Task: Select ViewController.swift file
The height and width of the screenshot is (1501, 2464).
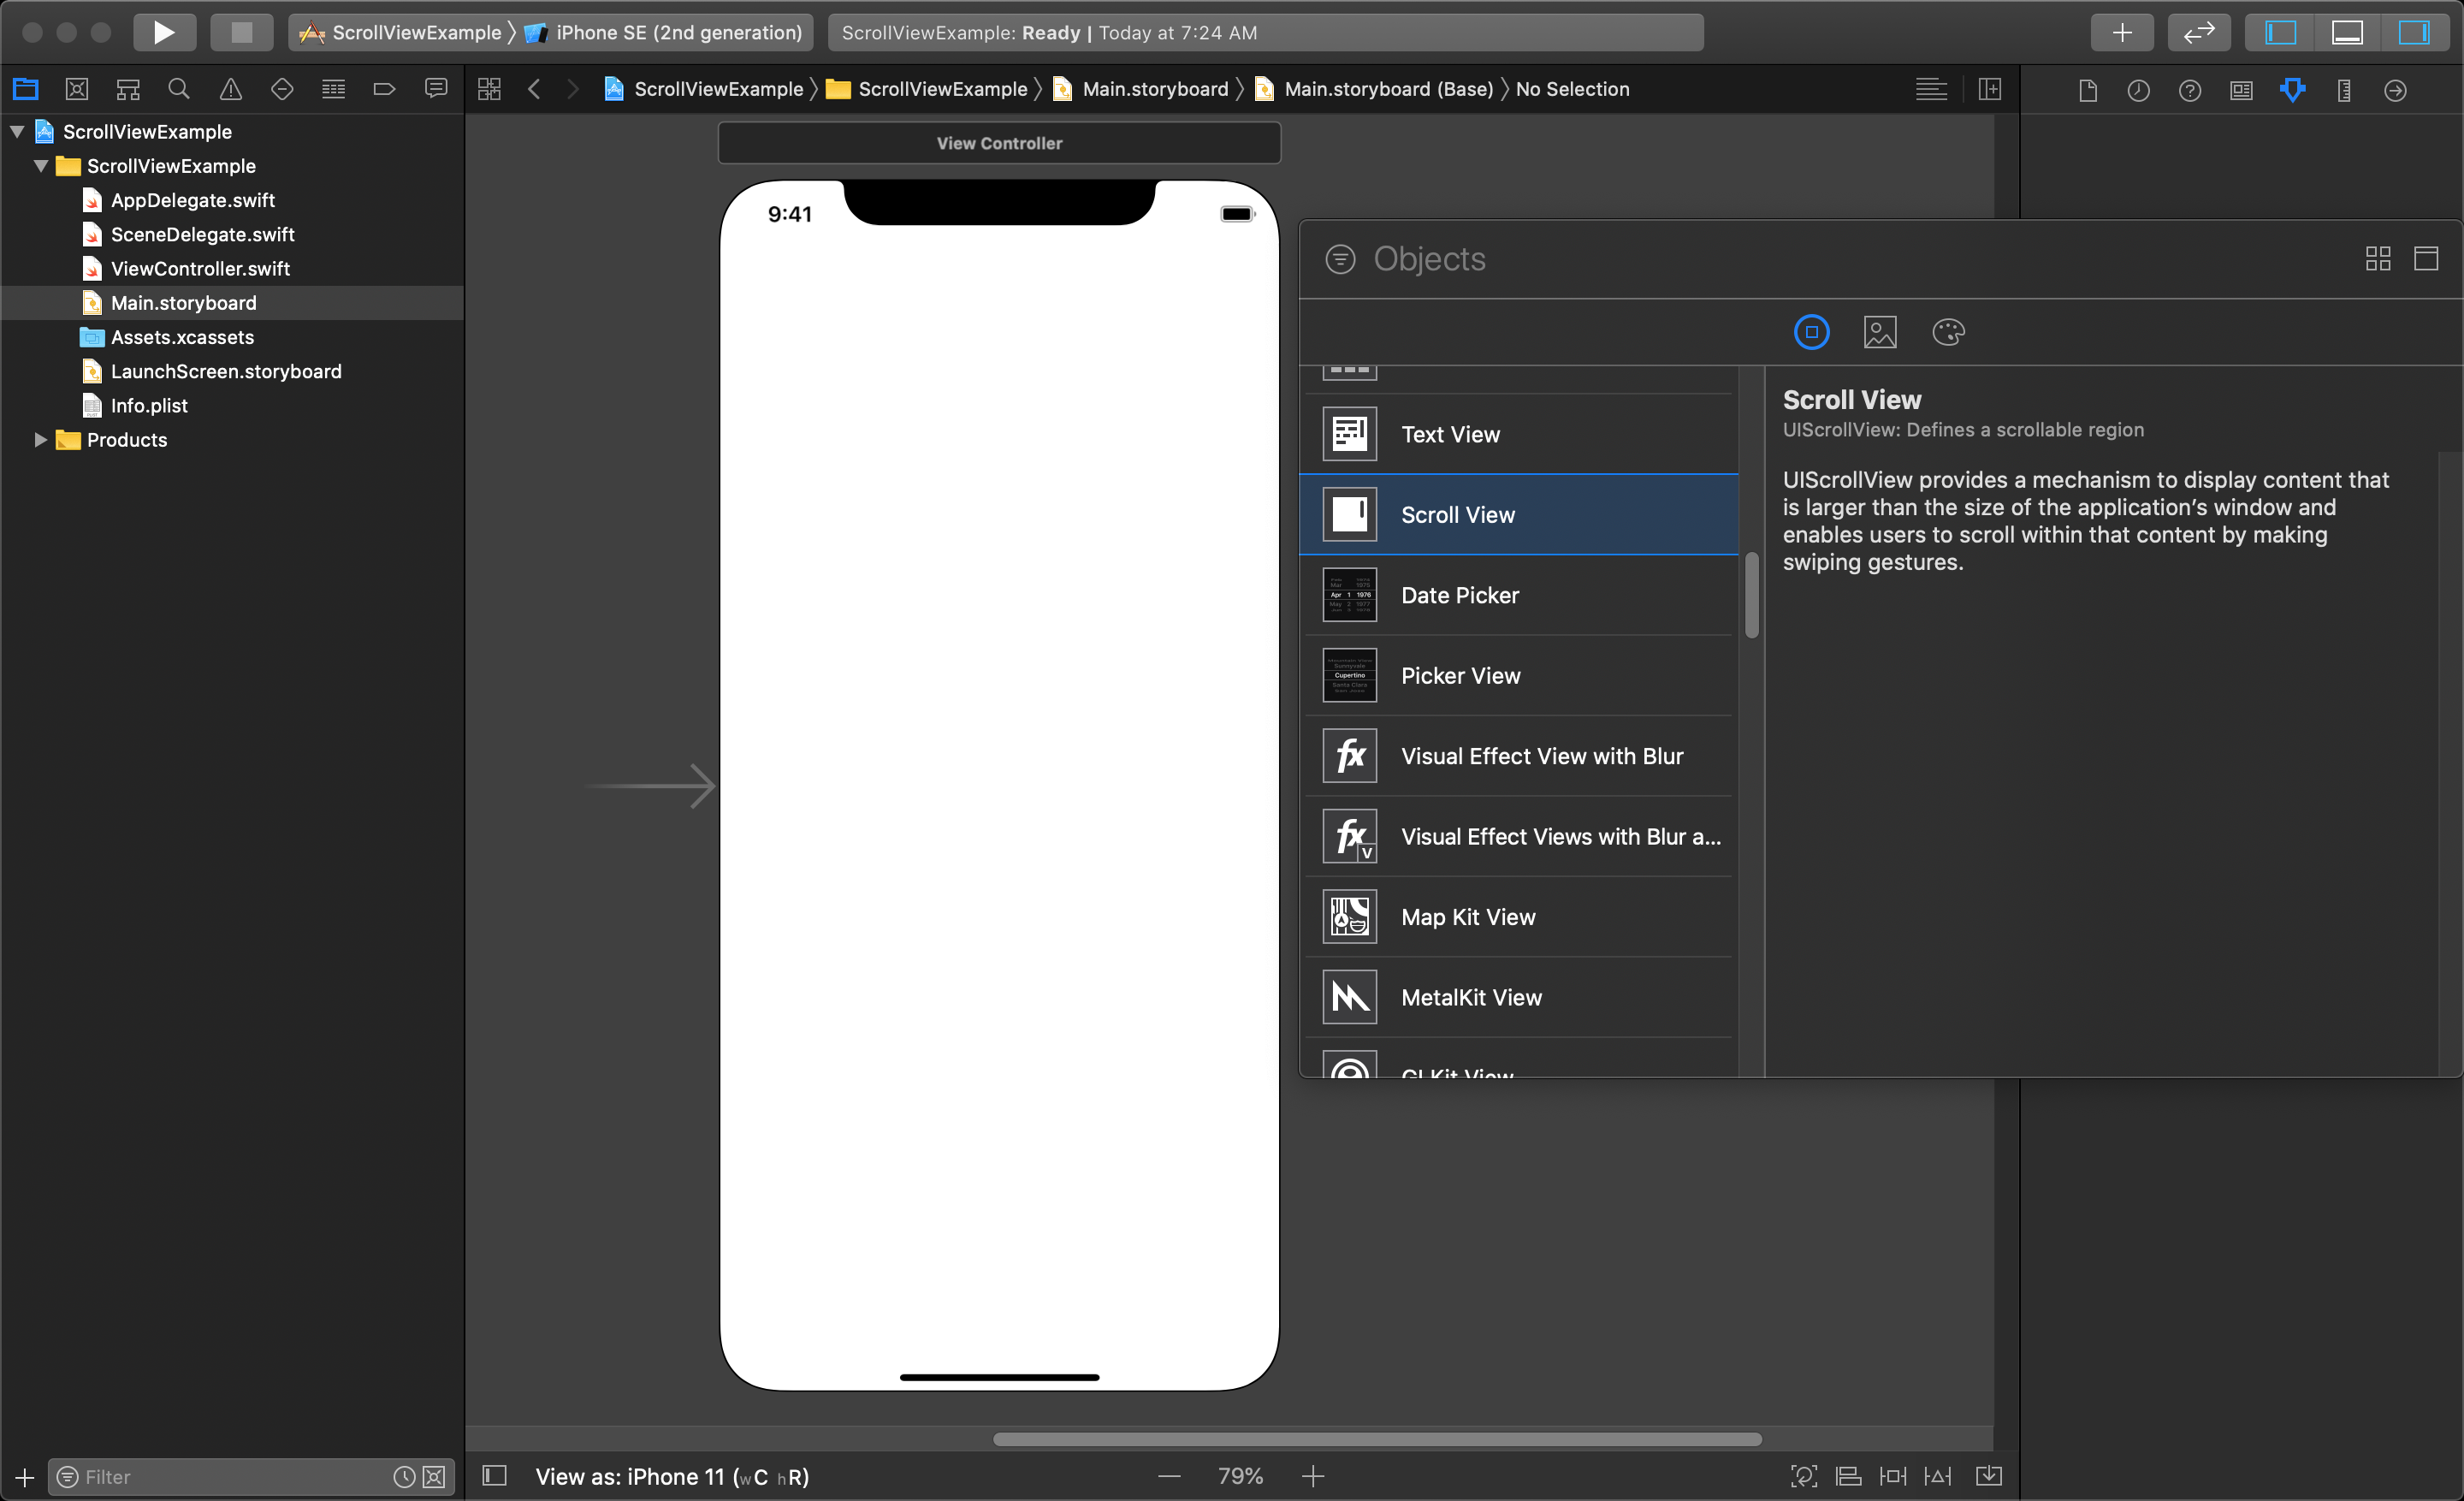Action: (x=198, y=268)
